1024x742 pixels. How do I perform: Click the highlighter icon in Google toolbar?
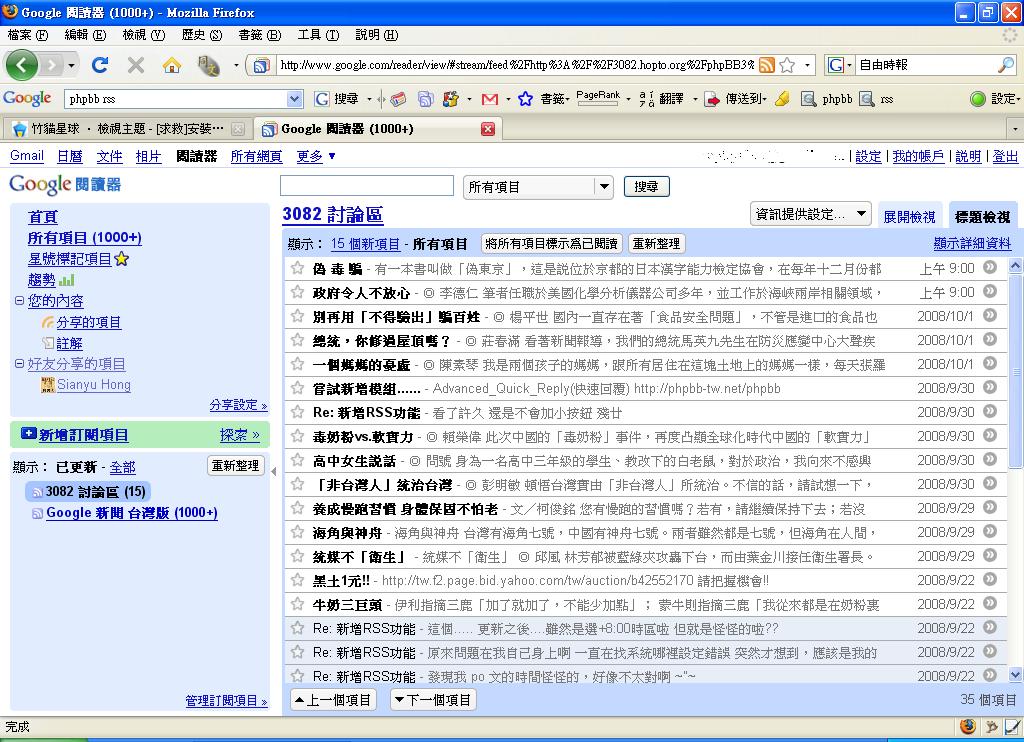pos(782,99)
